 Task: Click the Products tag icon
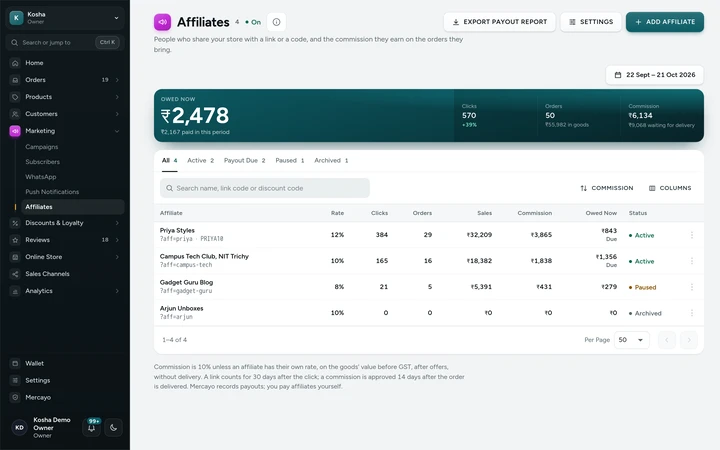tap(15, 97)
